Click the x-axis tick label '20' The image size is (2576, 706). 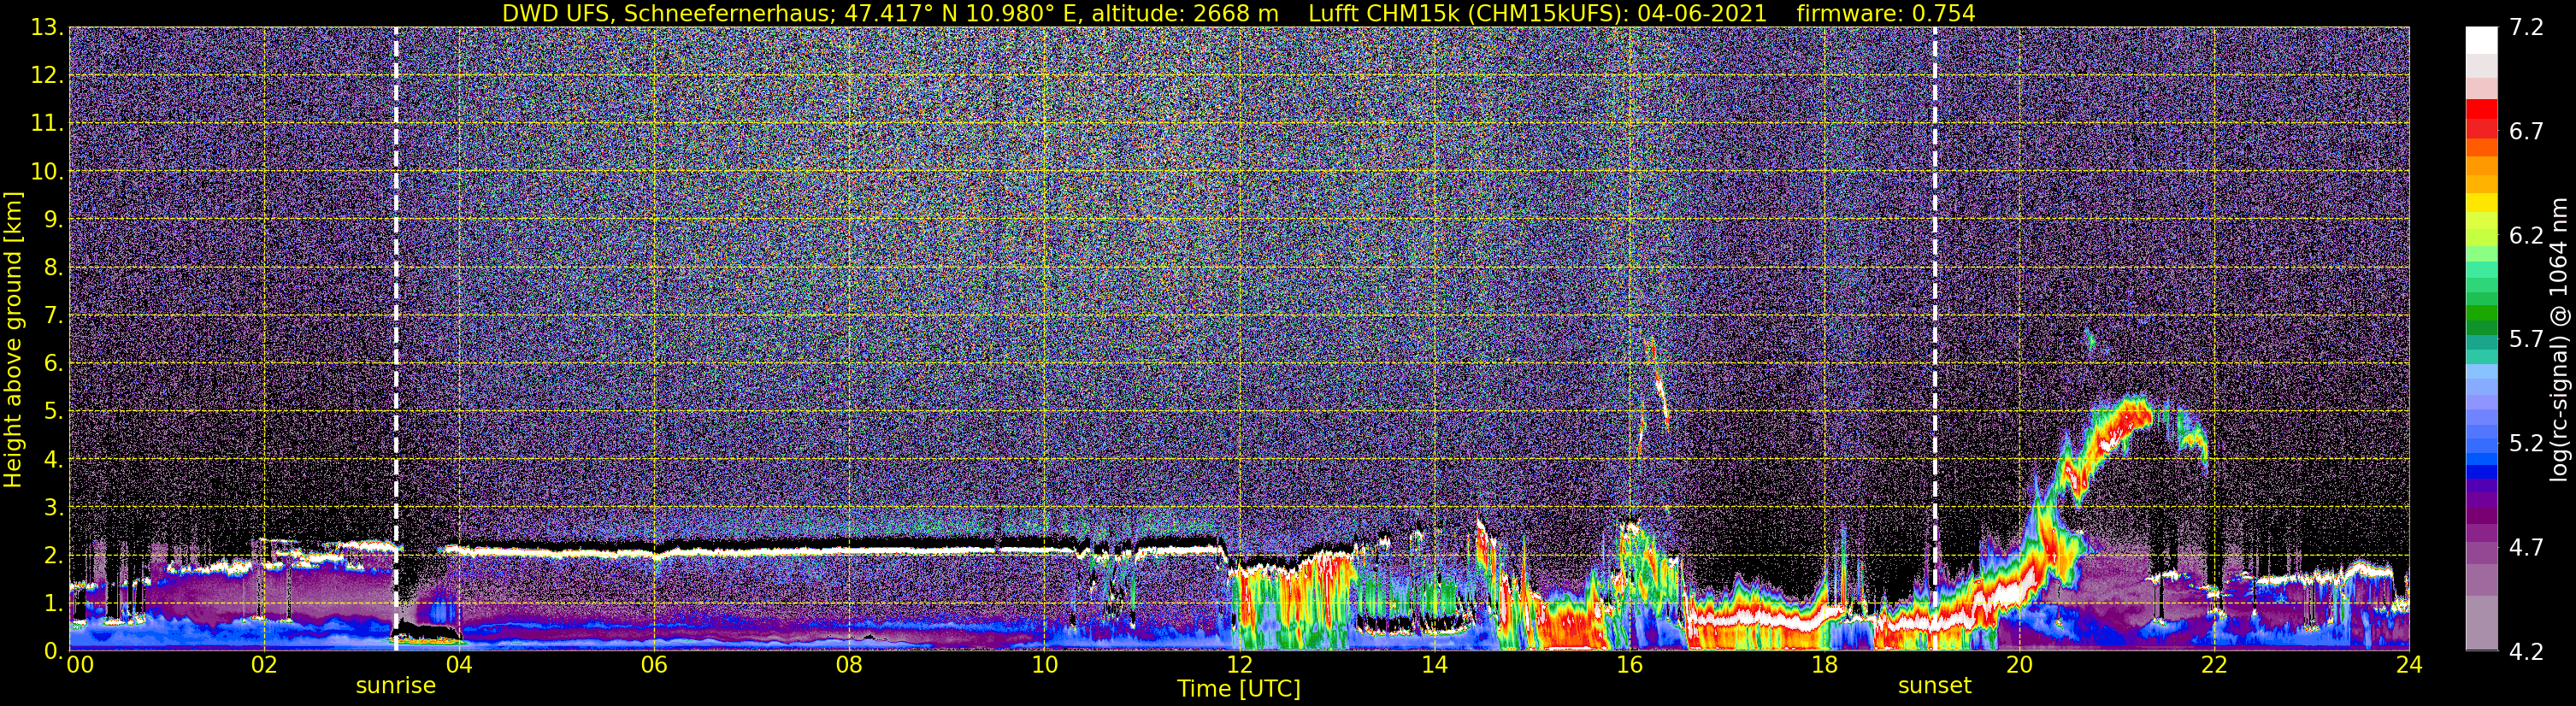(x=2019, y=666)
